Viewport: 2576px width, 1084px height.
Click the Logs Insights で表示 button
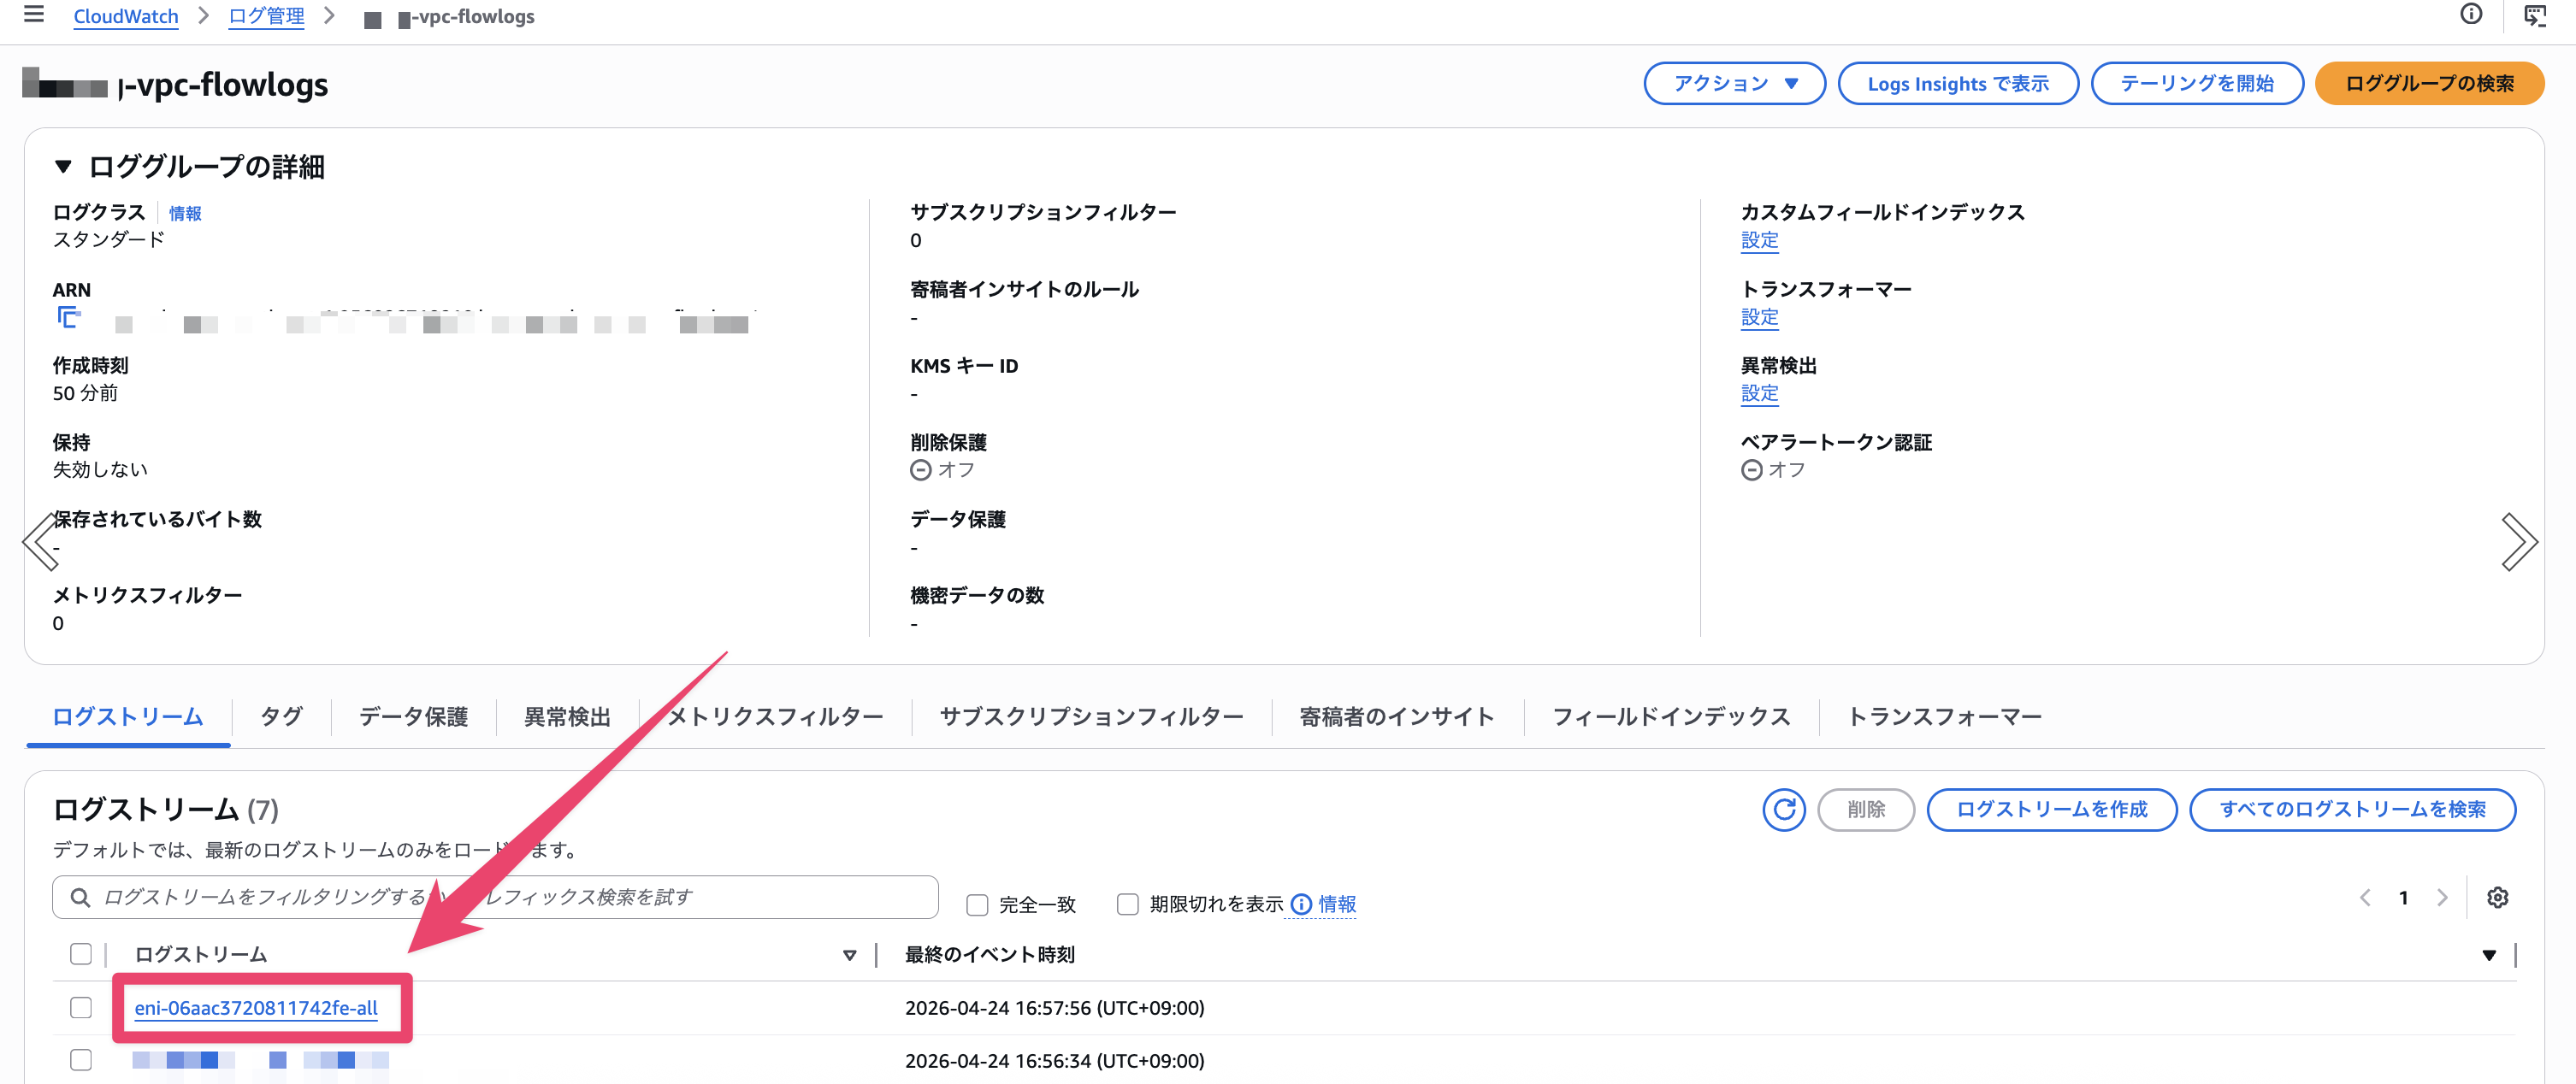1958,83
